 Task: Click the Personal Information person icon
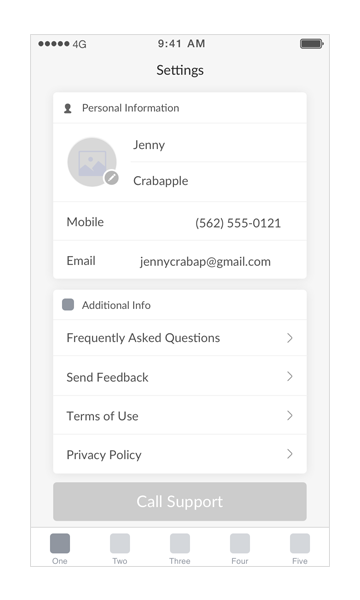68,108
